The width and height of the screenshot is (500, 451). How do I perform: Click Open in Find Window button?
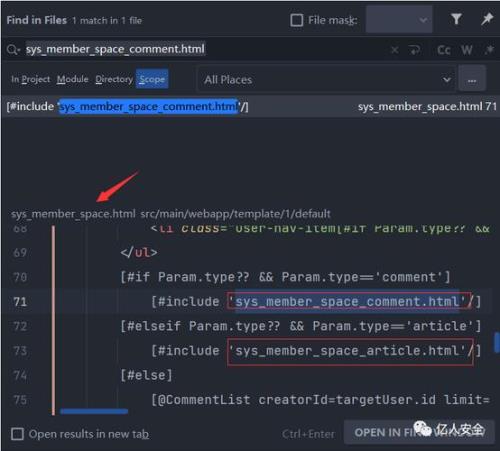pyautogui.click(x=419, y=432)
